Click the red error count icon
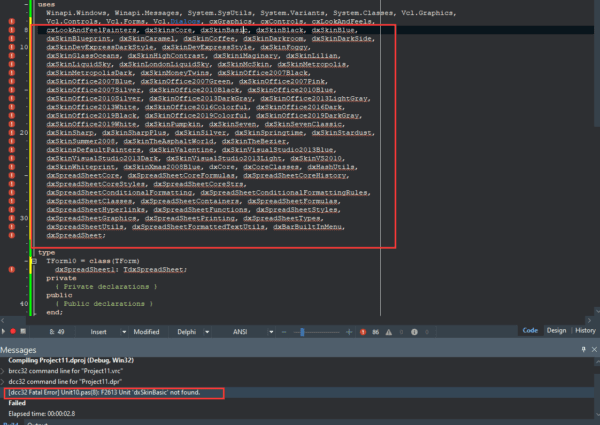The image size is (600, 425). 363,332
